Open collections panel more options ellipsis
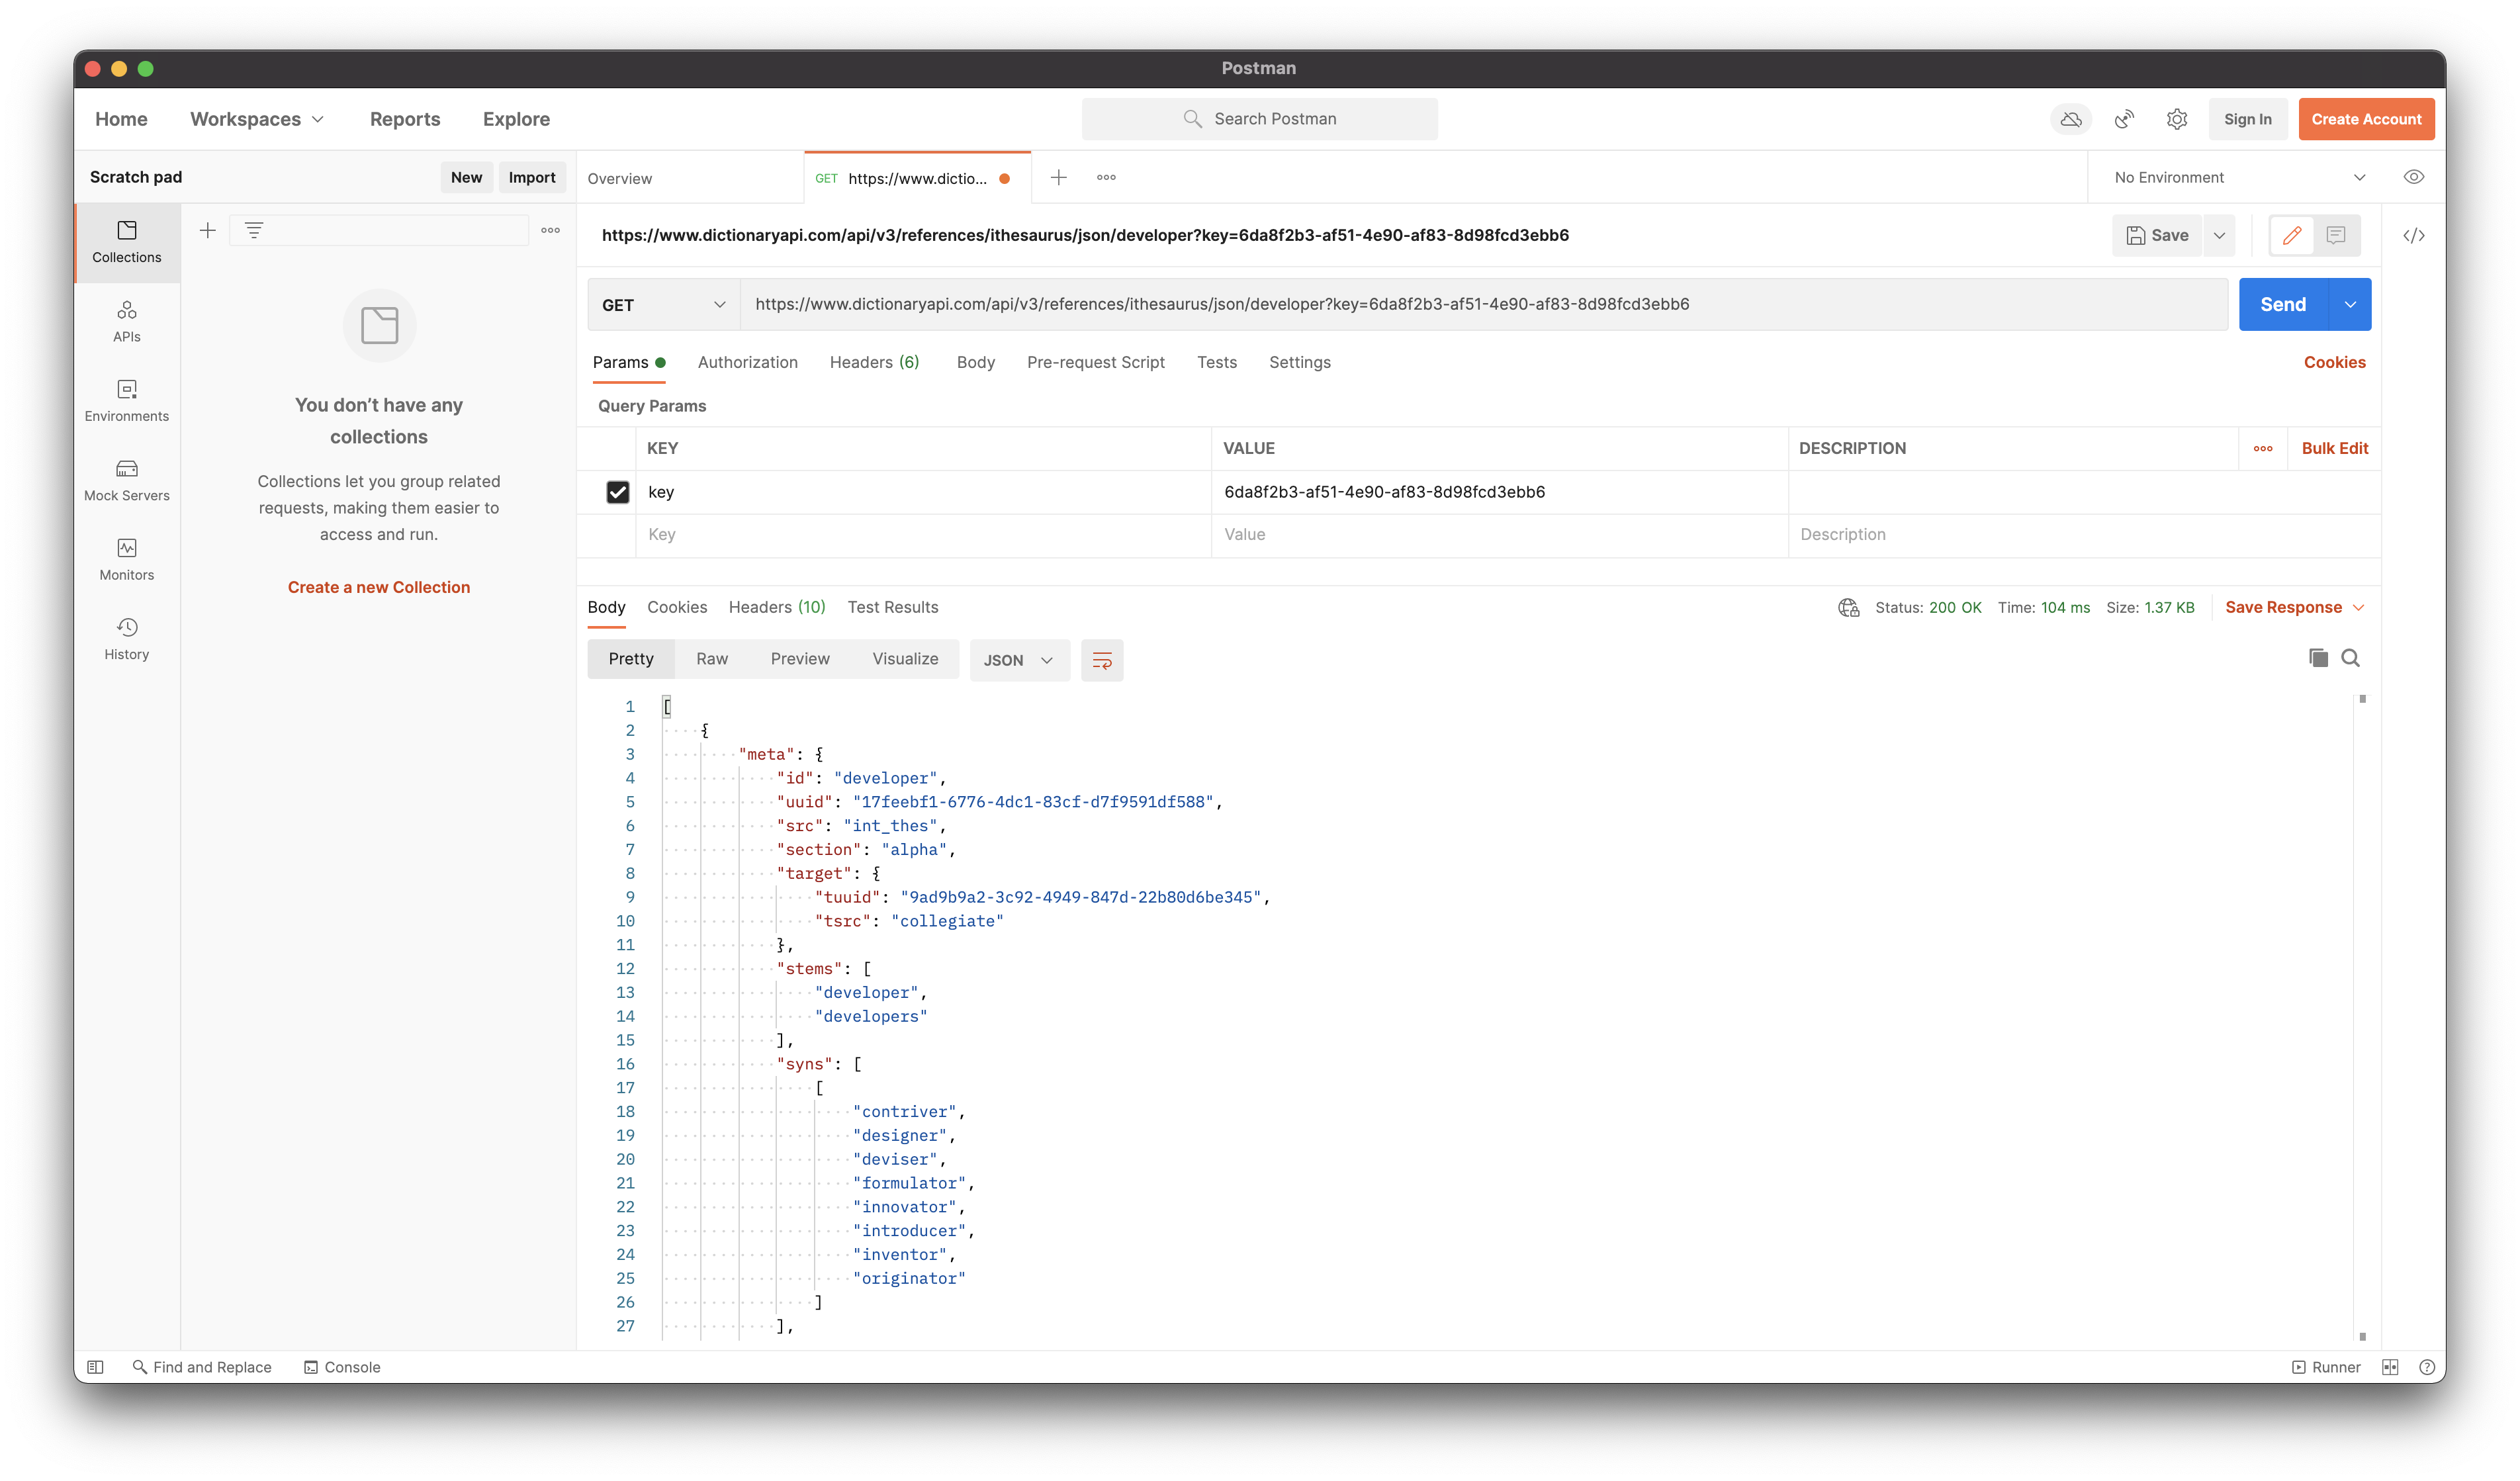This screenshot has height=1481, width=2520. [551, 231]
